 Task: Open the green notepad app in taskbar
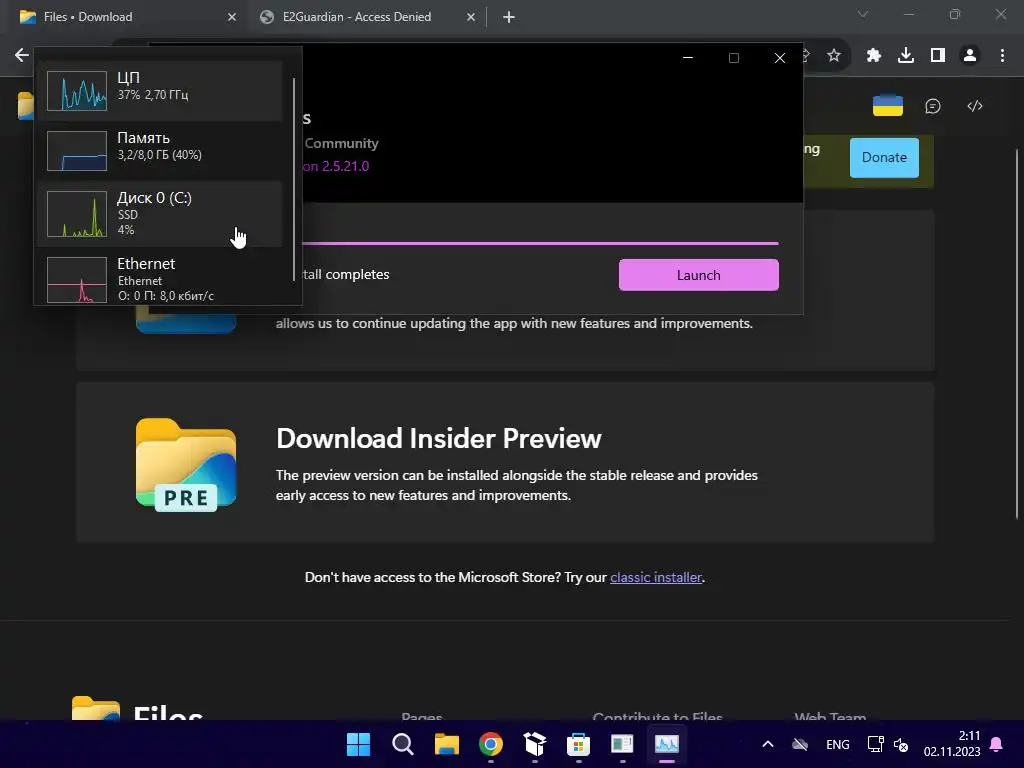(622, 744)
